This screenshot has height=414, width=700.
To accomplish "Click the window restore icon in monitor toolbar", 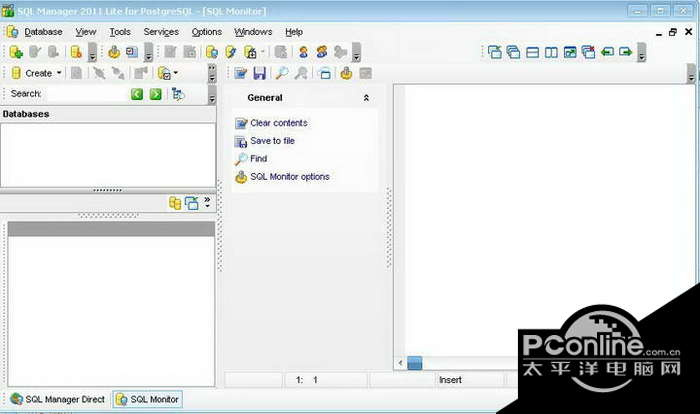I will pos(325,73).
